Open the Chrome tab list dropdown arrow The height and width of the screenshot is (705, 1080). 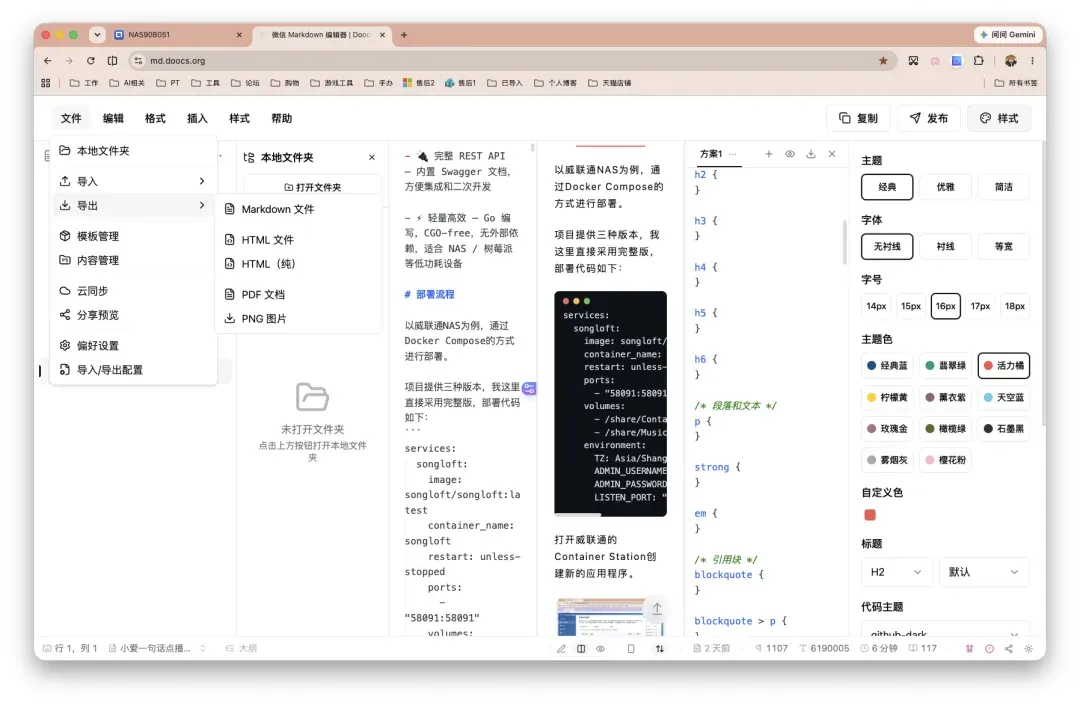click(97, 34)
